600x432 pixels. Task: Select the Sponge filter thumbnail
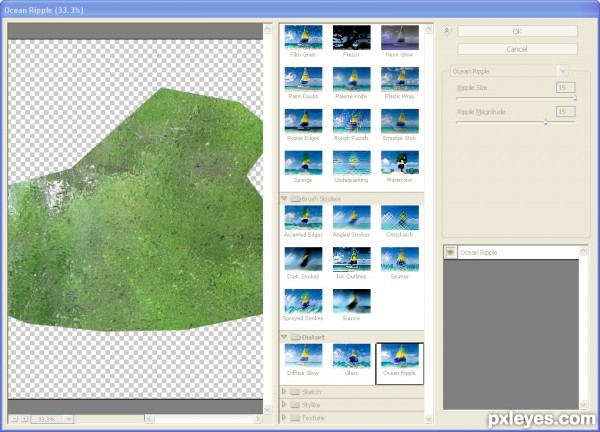coord(303,163)
